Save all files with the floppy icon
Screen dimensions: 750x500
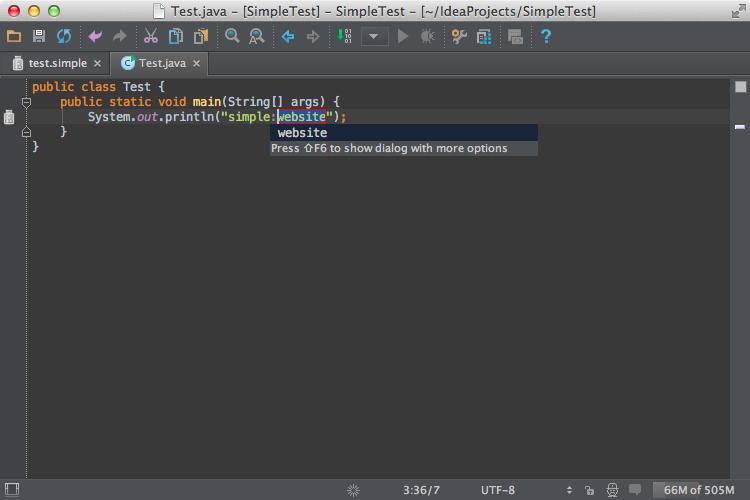(x=39, y=36)
